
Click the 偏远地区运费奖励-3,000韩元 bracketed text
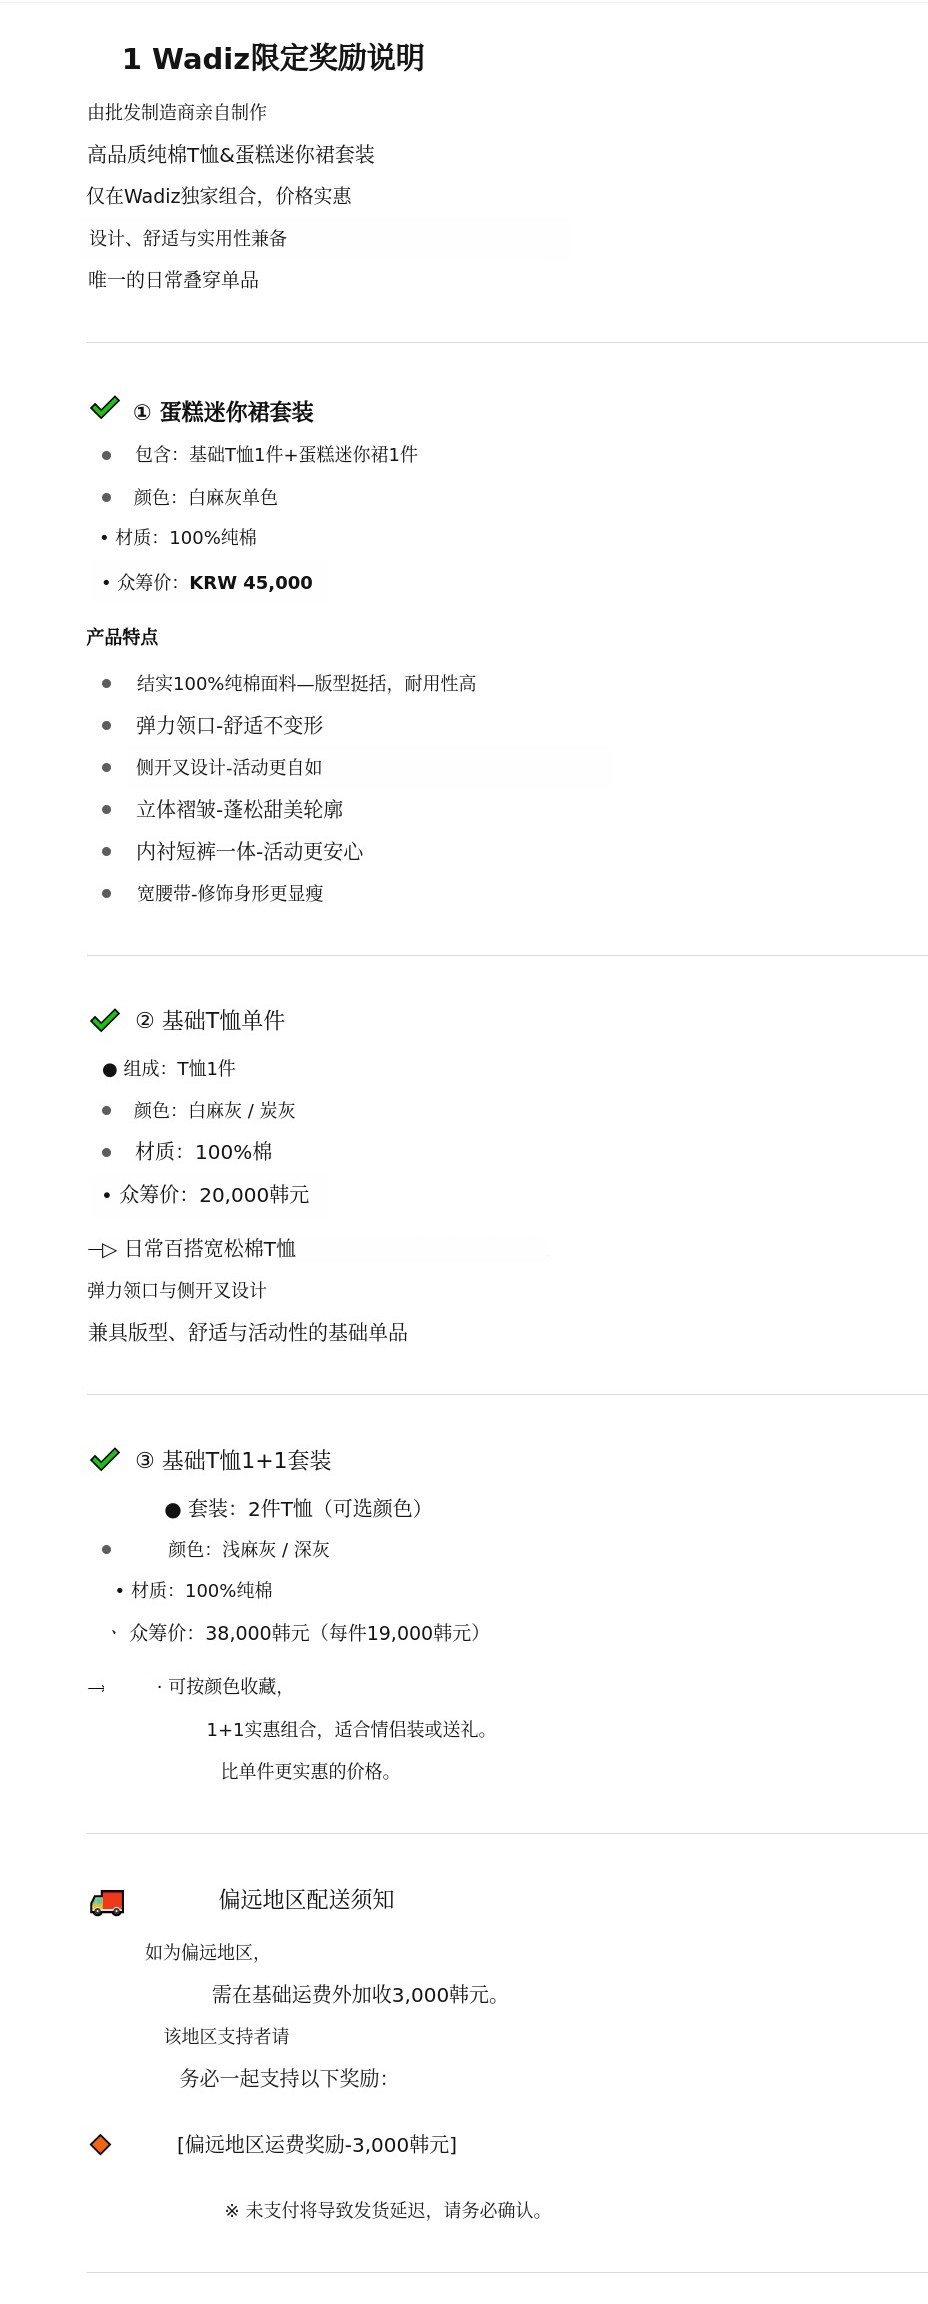[316, 2144]
